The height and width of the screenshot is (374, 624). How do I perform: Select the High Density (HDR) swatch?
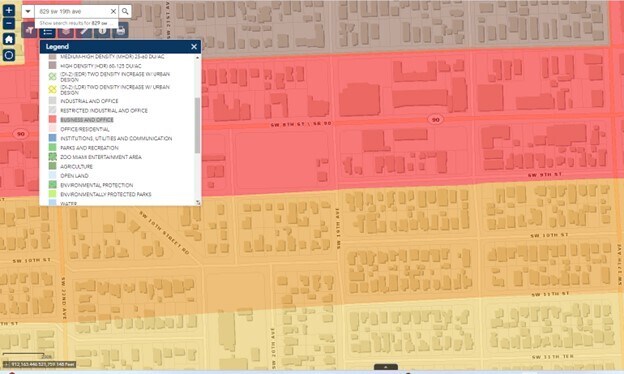tap(52, 65)
